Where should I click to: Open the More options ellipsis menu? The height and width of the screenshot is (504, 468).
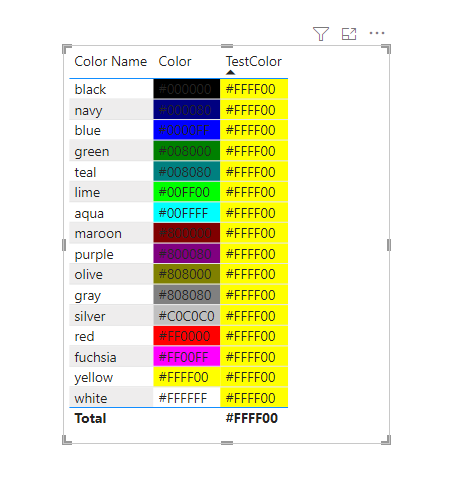pyautogui.click(x=377, y=33)
